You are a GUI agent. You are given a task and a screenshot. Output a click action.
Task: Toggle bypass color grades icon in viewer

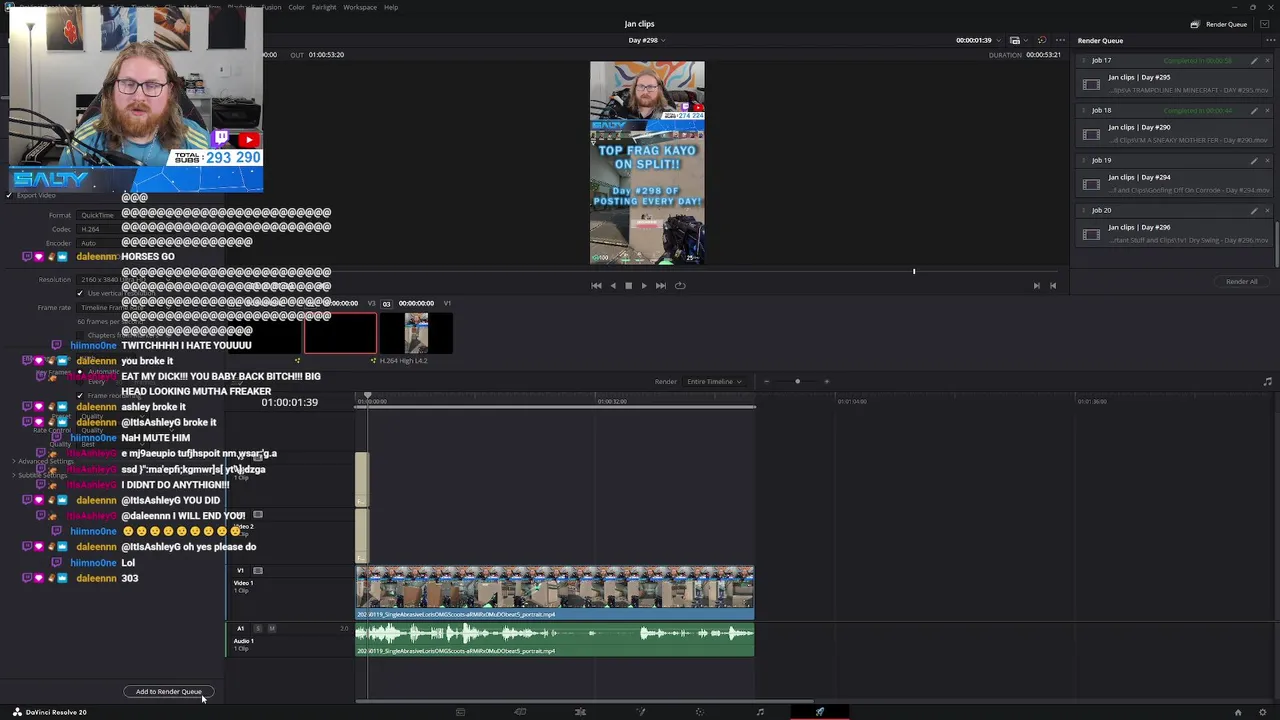coord(1042,41)
